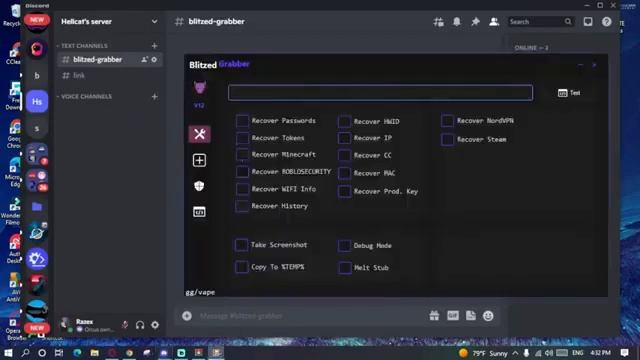The image size is (640, 360).
Task: Open User Settings gear next to Razex
Action: pyautogui.click(x=155, y=325)
